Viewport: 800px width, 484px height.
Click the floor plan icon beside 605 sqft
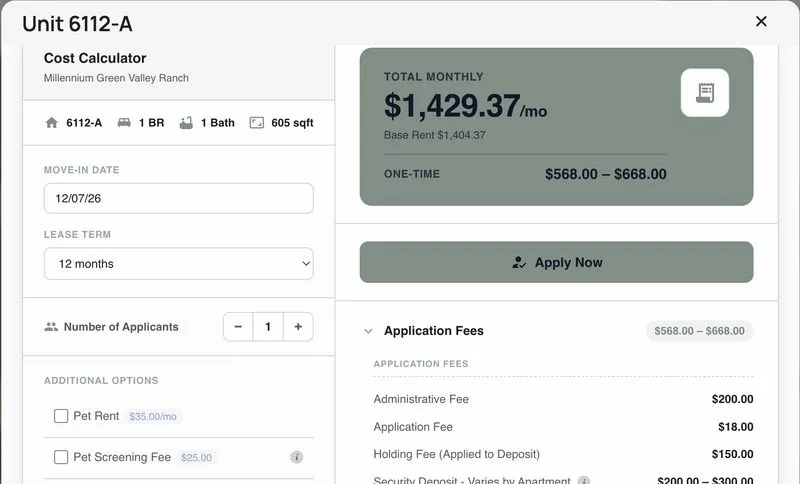coord(257,123)
